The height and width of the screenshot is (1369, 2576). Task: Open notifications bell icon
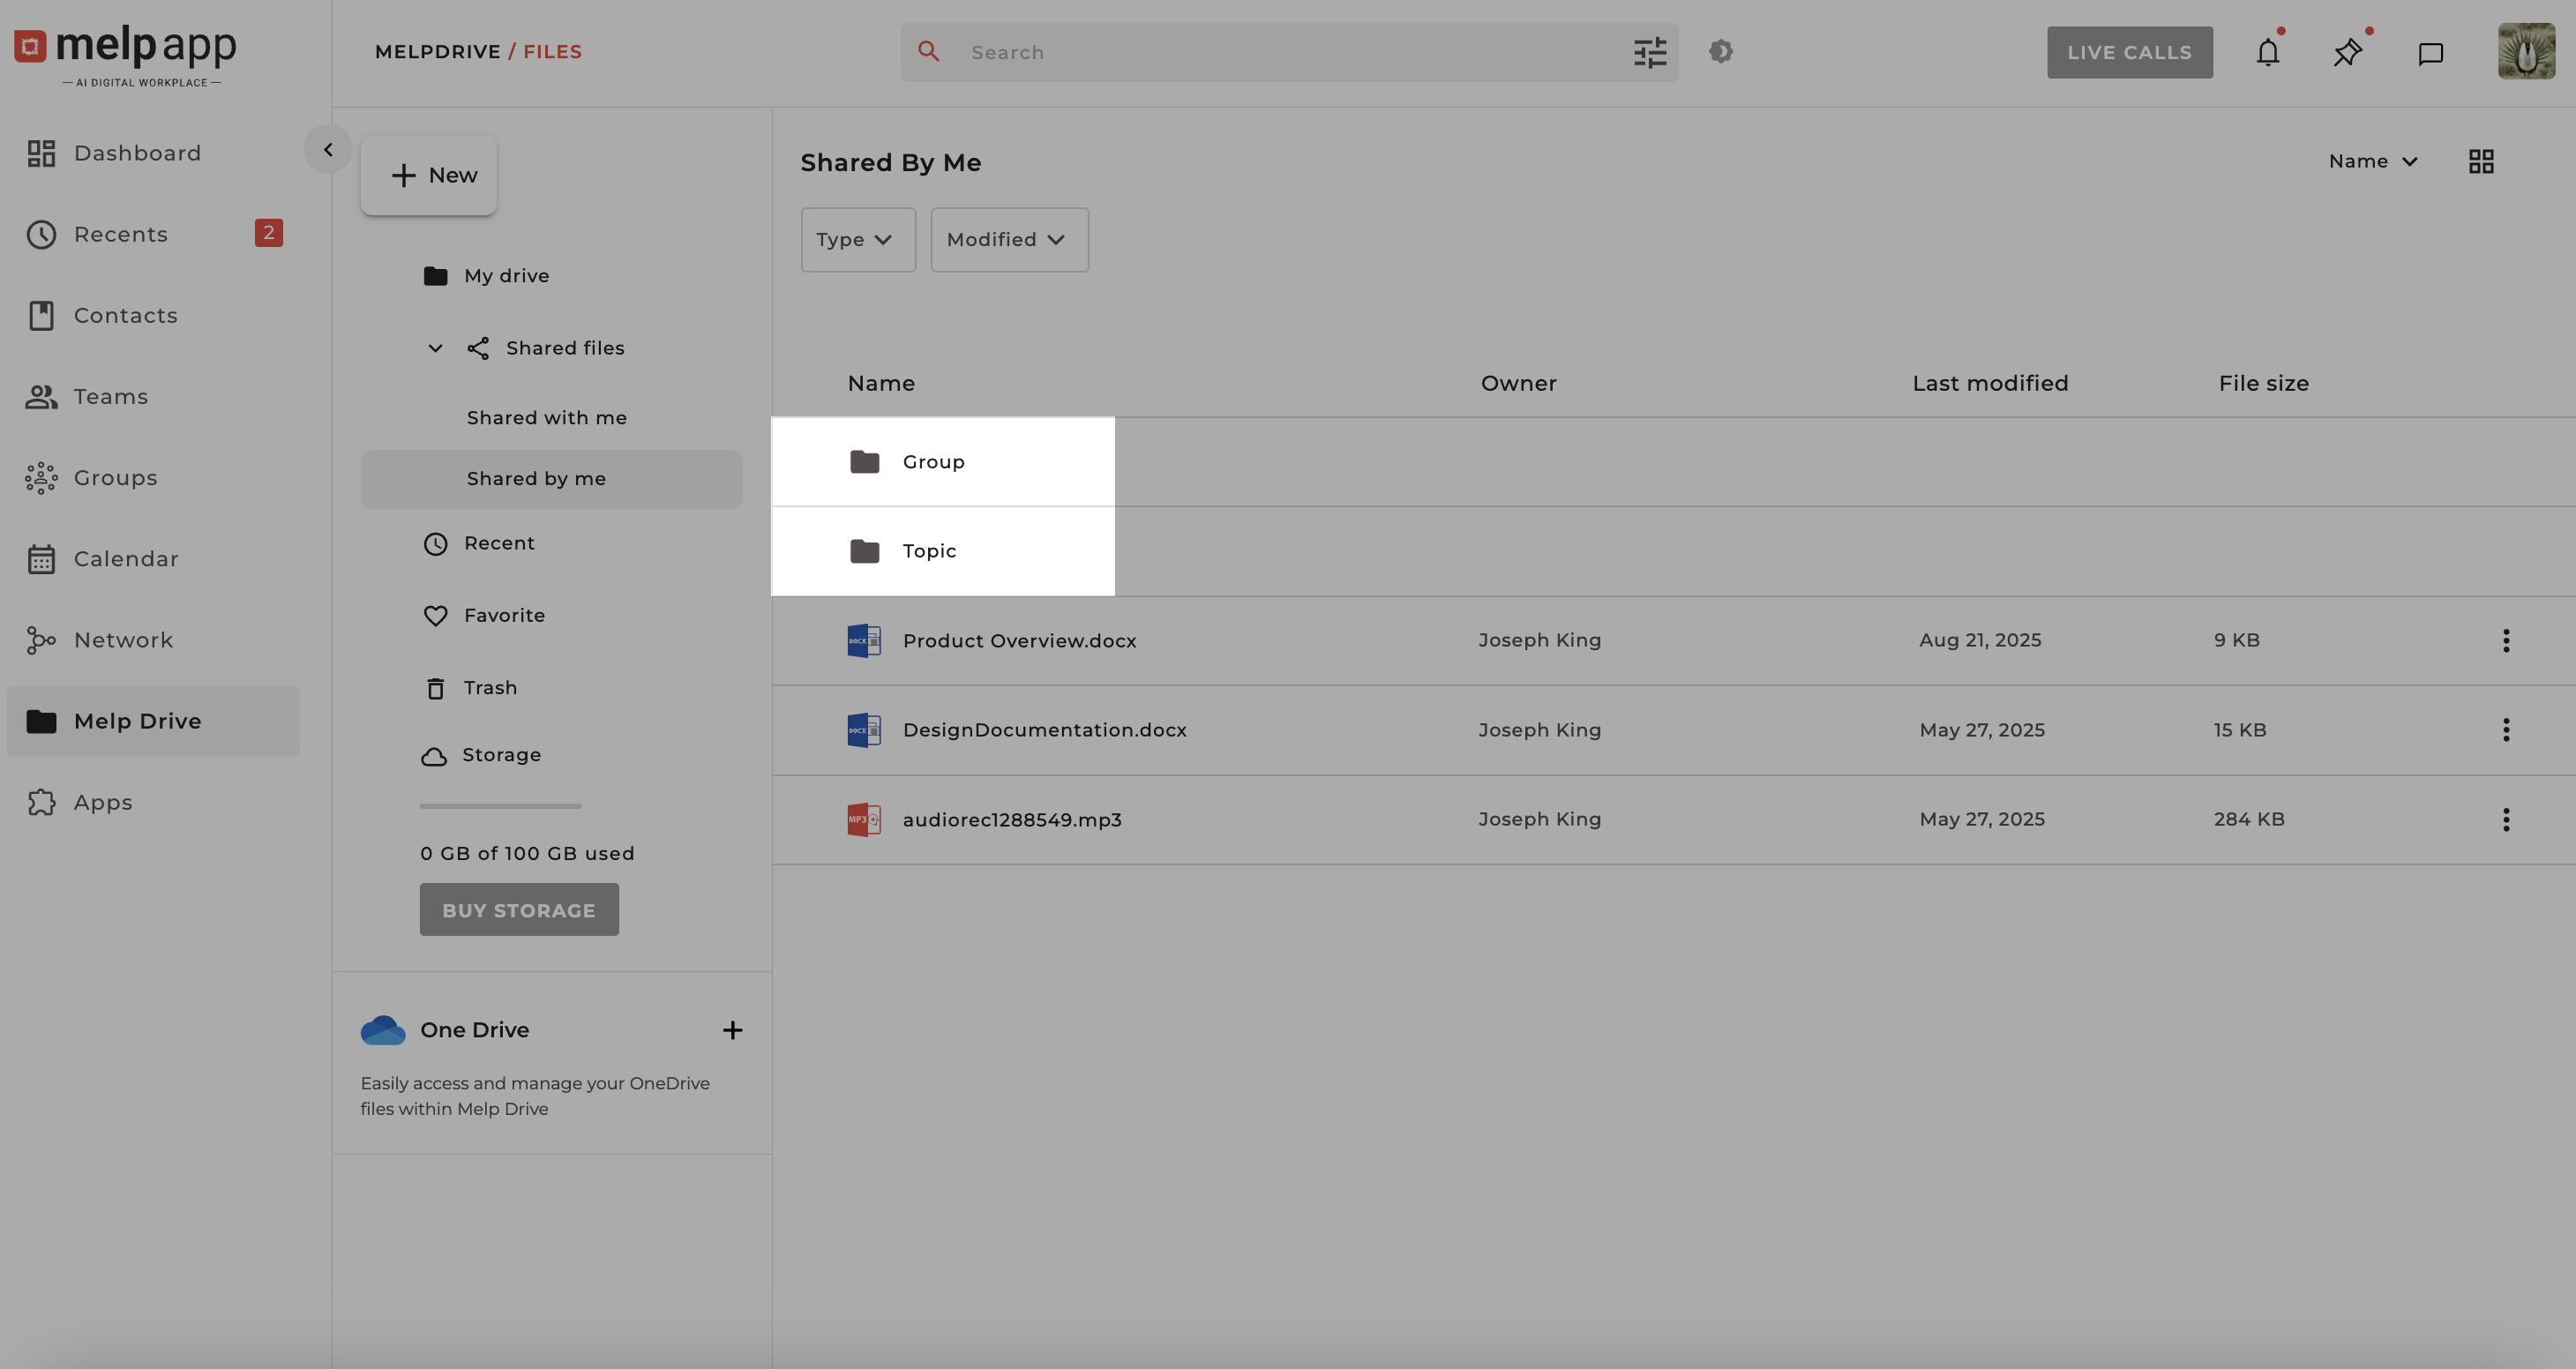coord(2267,52)
